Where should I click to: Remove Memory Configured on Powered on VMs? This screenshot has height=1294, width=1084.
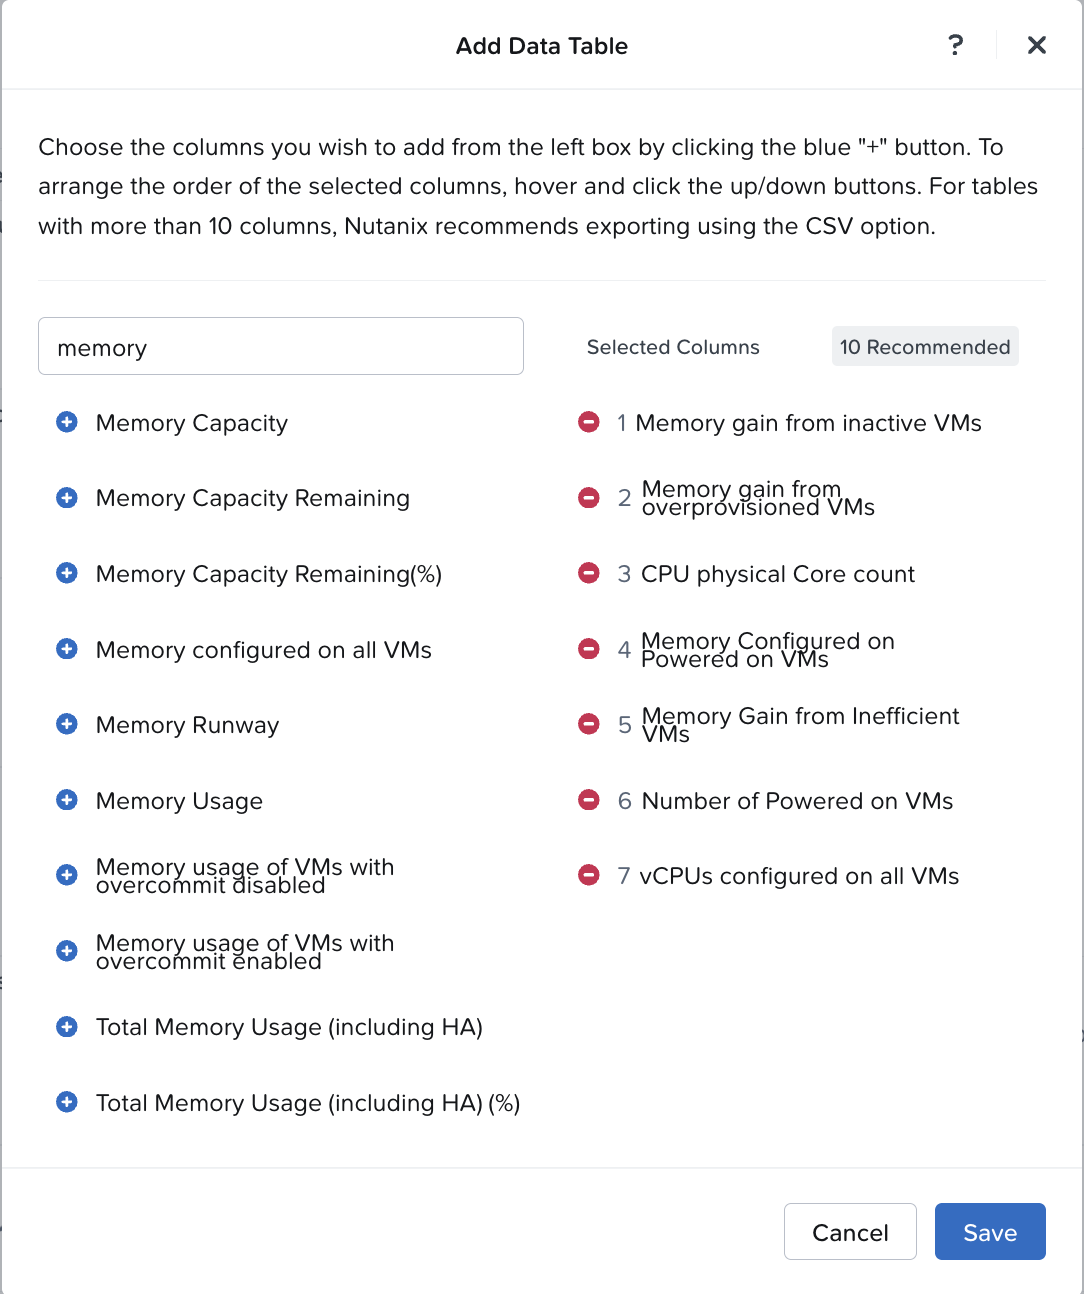point(589,649)
